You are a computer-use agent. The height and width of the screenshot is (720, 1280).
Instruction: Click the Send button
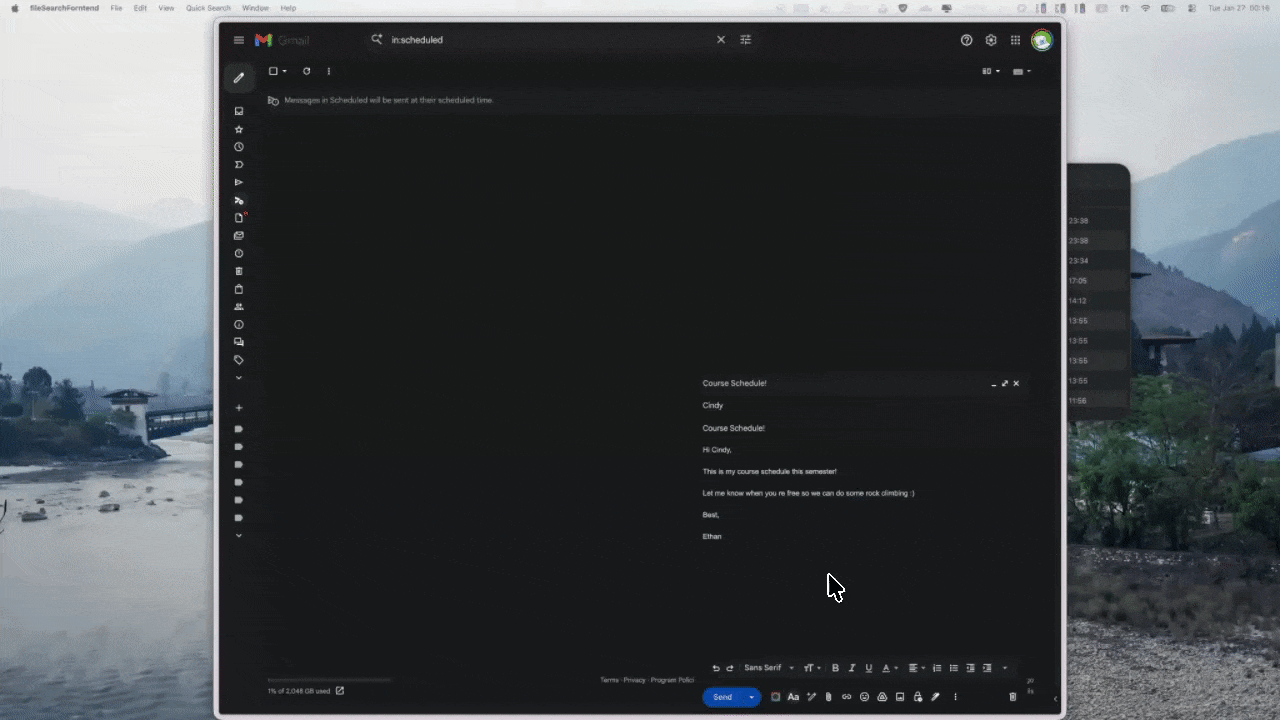[x=722, y=697]
